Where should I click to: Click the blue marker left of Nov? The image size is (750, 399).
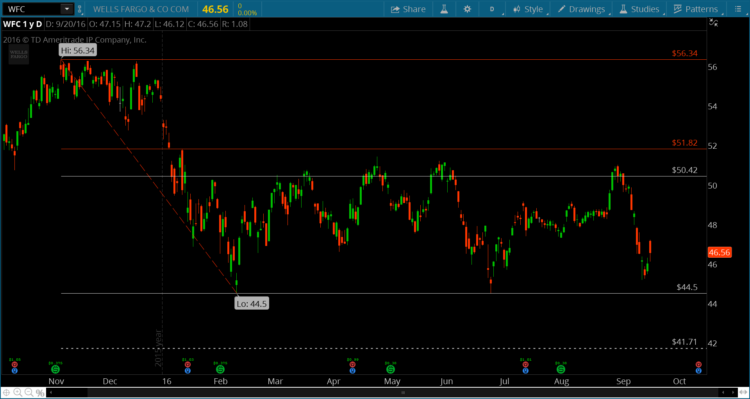(x=14, y=370)
